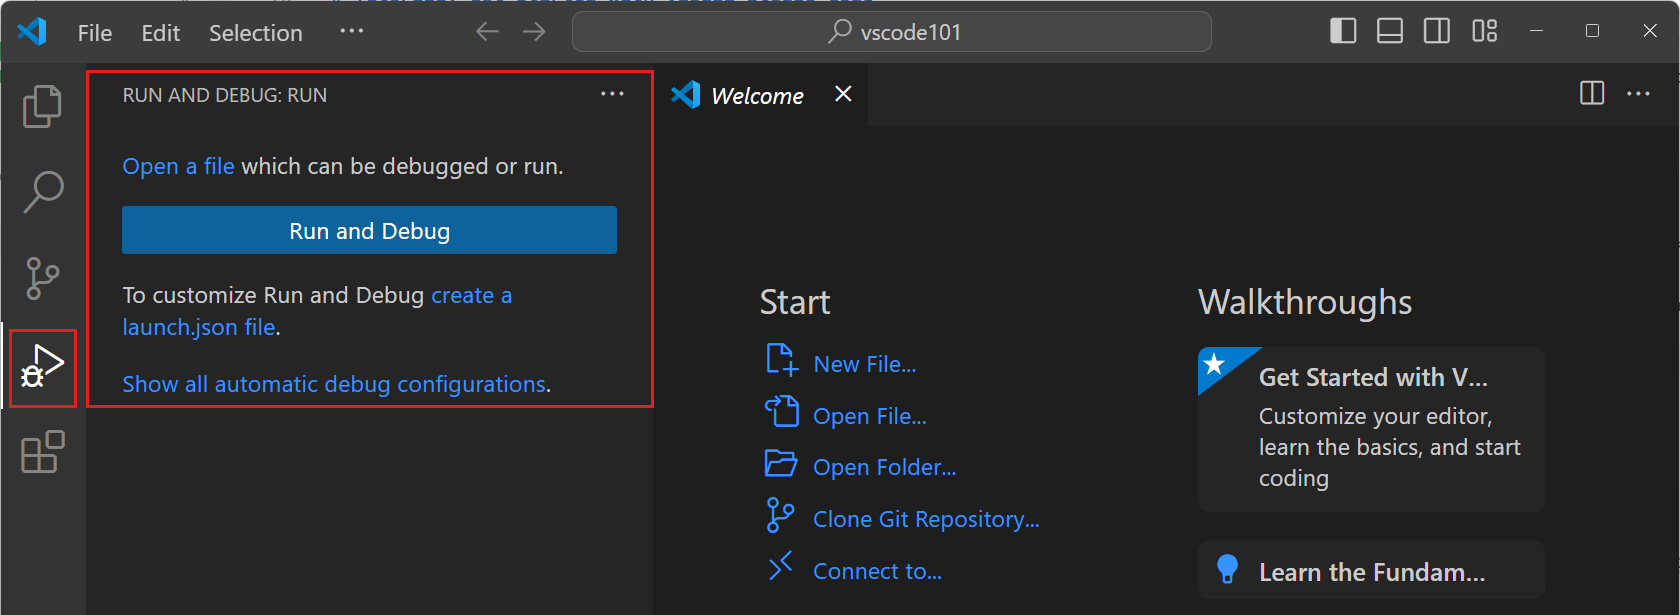Open editor More Actions ellipsis menu

coord(1638,94)
